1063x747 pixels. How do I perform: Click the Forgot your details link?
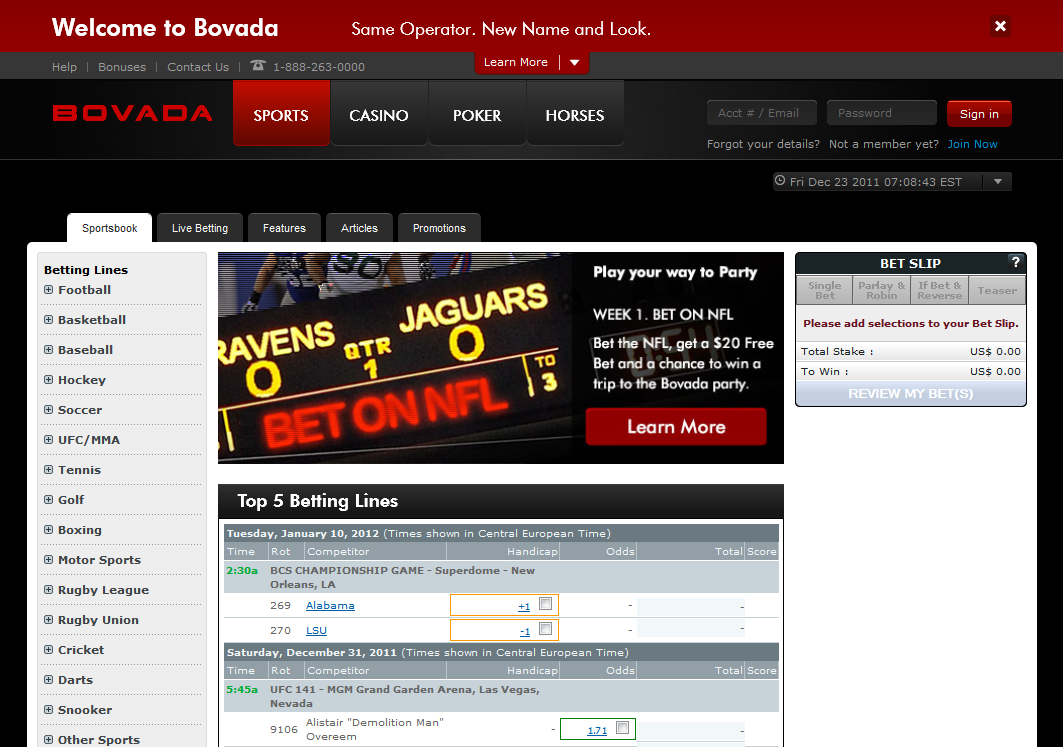point(763,144)
